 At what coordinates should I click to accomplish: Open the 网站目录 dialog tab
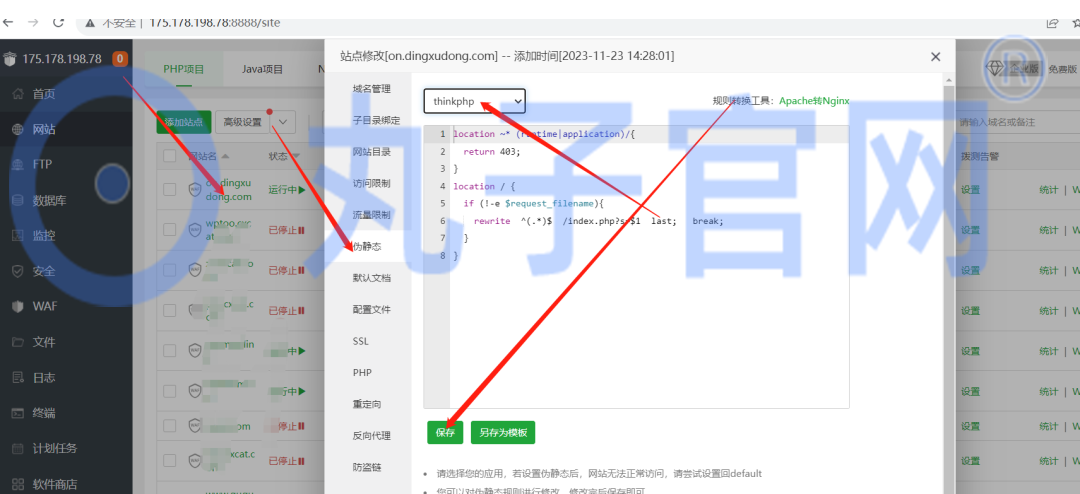point(371,152)
